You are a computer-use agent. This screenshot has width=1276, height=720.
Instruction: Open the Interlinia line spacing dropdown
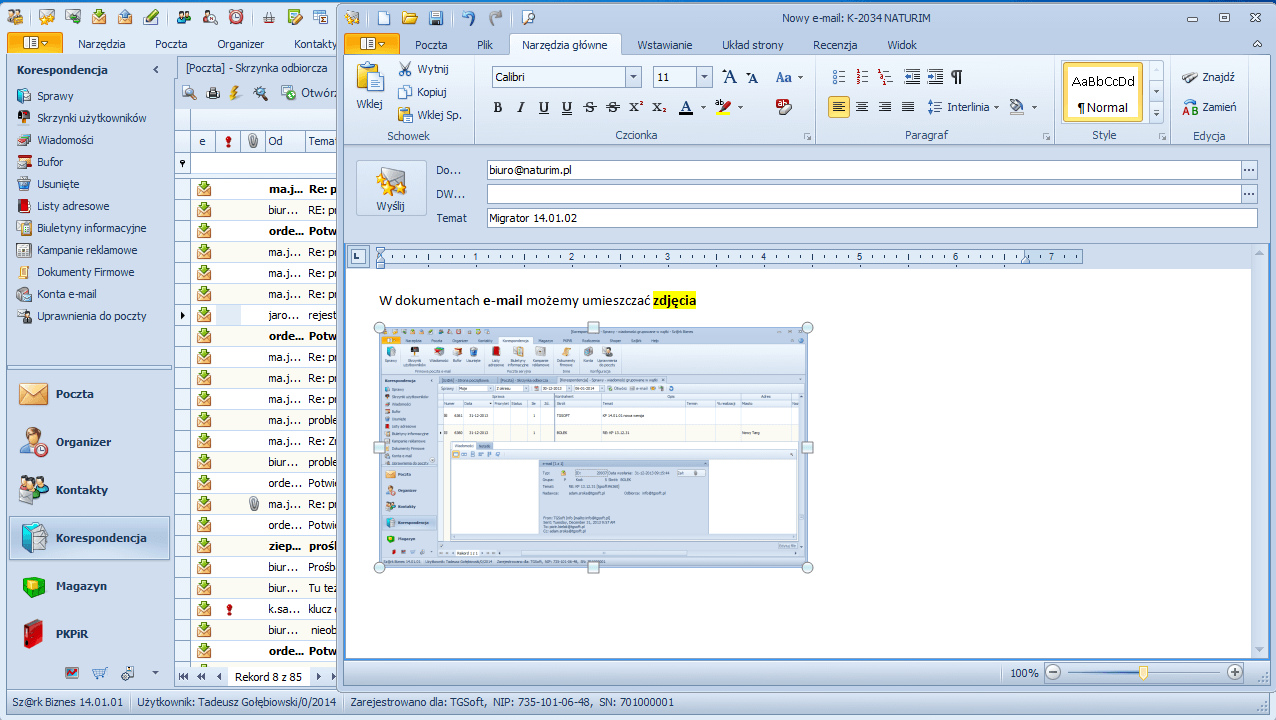(x=965, y=107)
